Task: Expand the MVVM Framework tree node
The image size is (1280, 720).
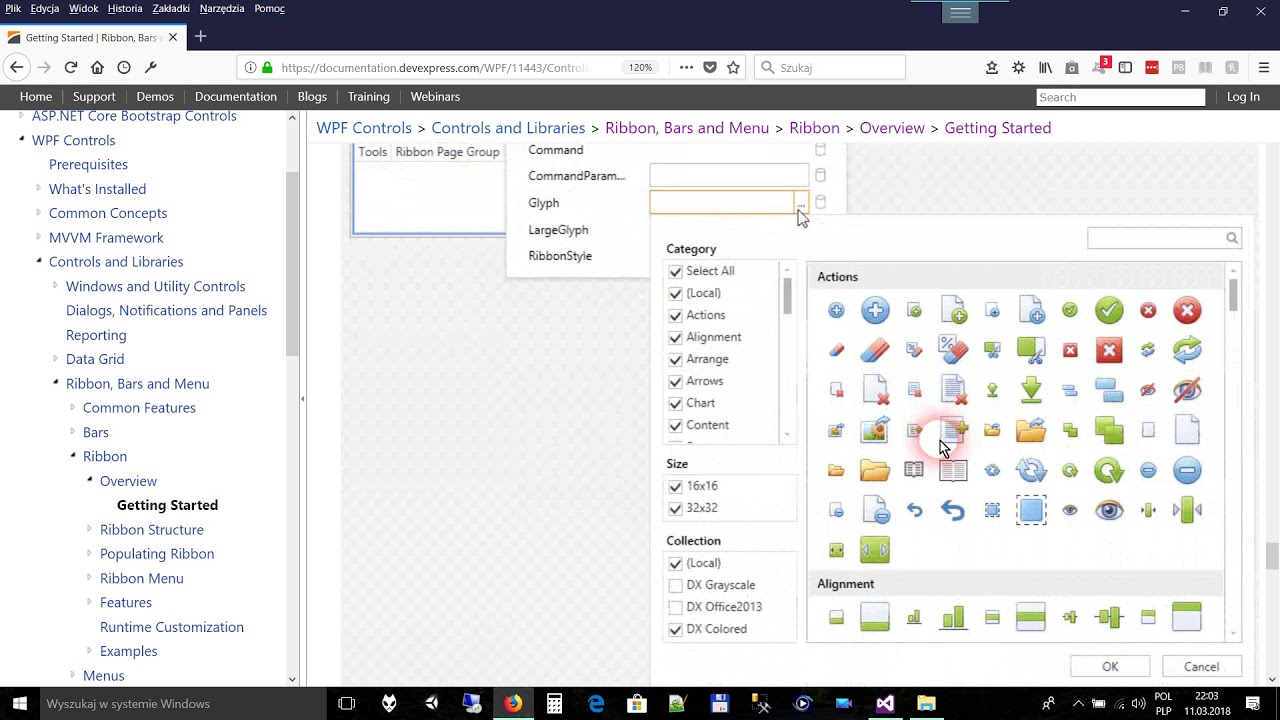Action: [39, 237]
